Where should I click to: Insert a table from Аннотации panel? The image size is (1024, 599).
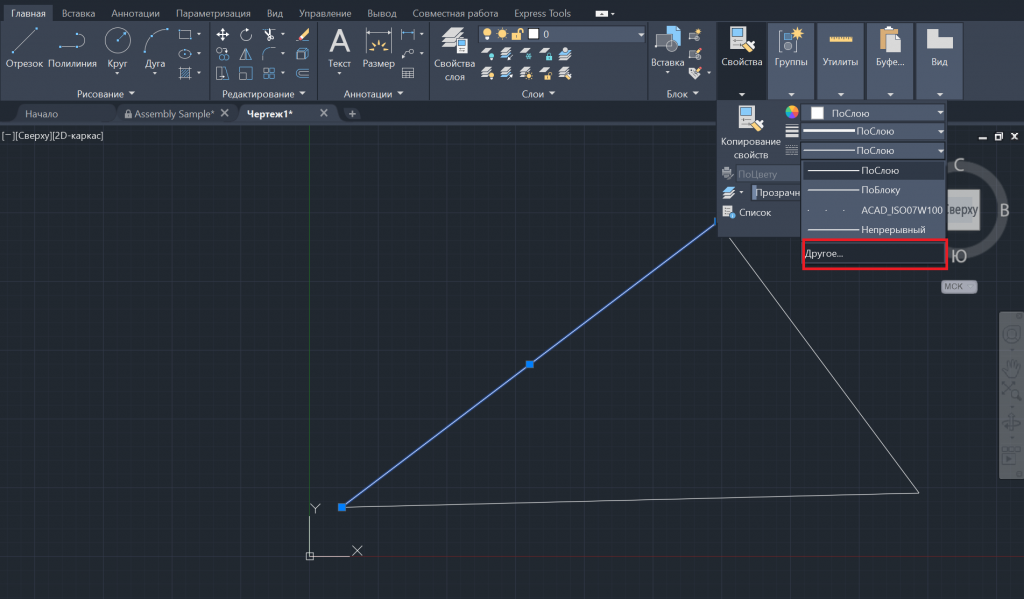point(408,73)
